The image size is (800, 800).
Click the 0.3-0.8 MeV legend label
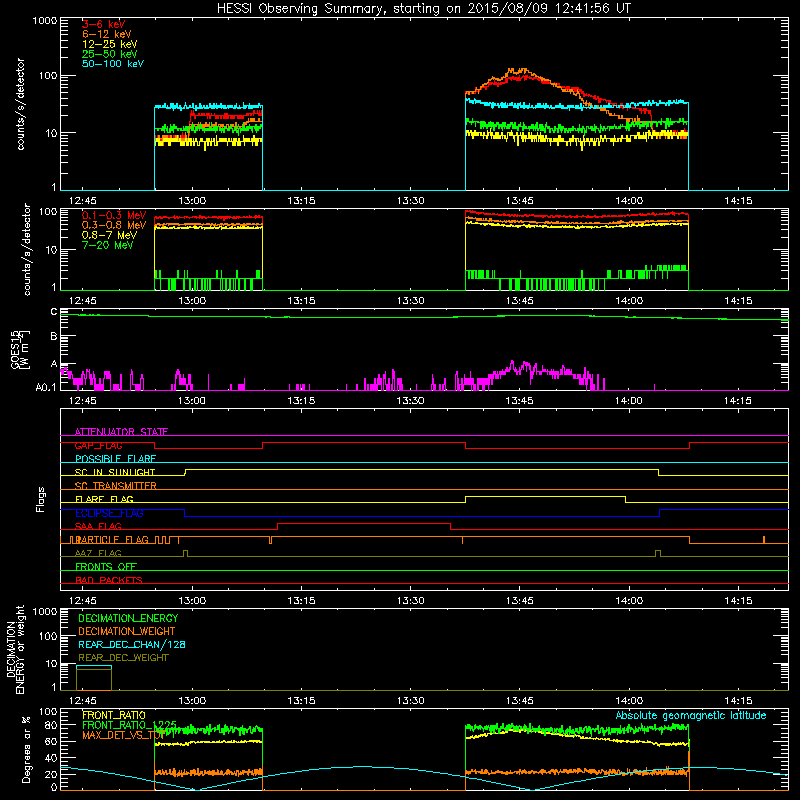tap(114, 225)
